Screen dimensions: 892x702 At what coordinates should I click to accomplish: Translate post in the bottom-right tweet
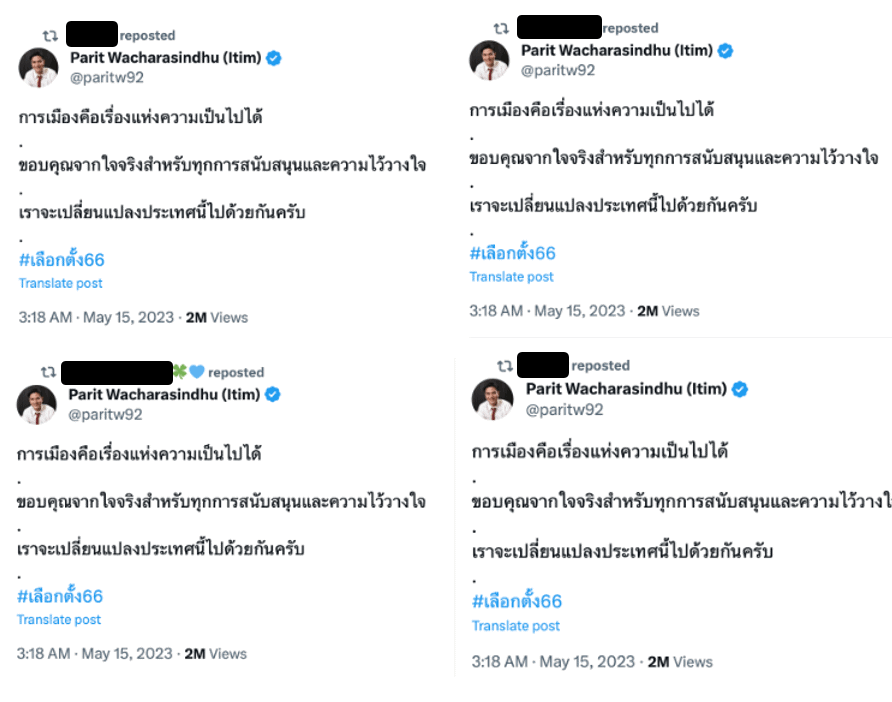click(x=516, y=626)
